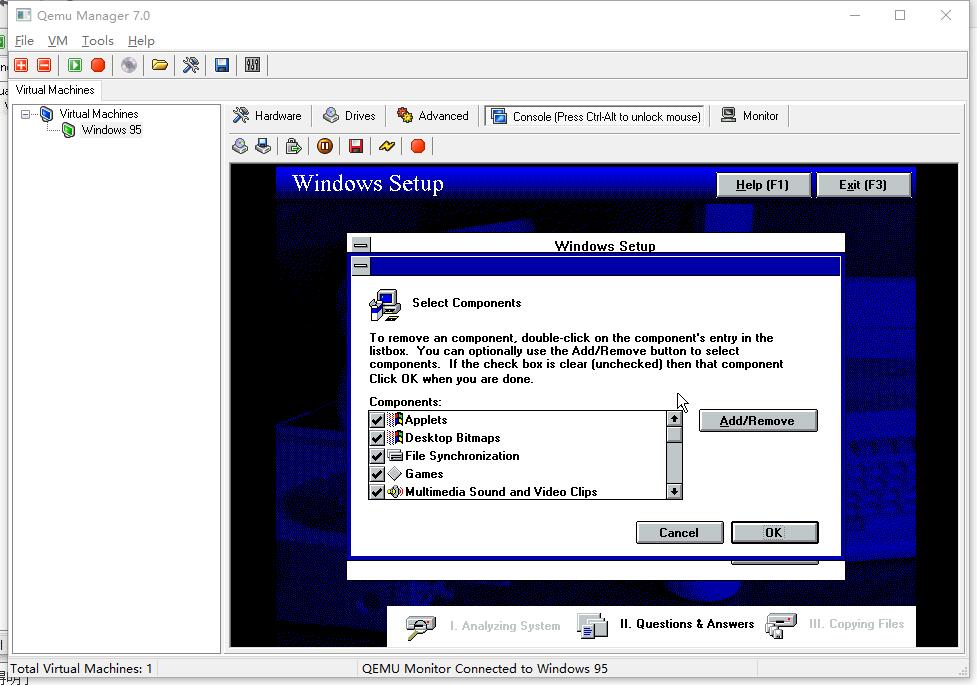The width and height of the screenshot is (977, 685).
Task: Close the Qemu Manager window
Action: point(946,15)
